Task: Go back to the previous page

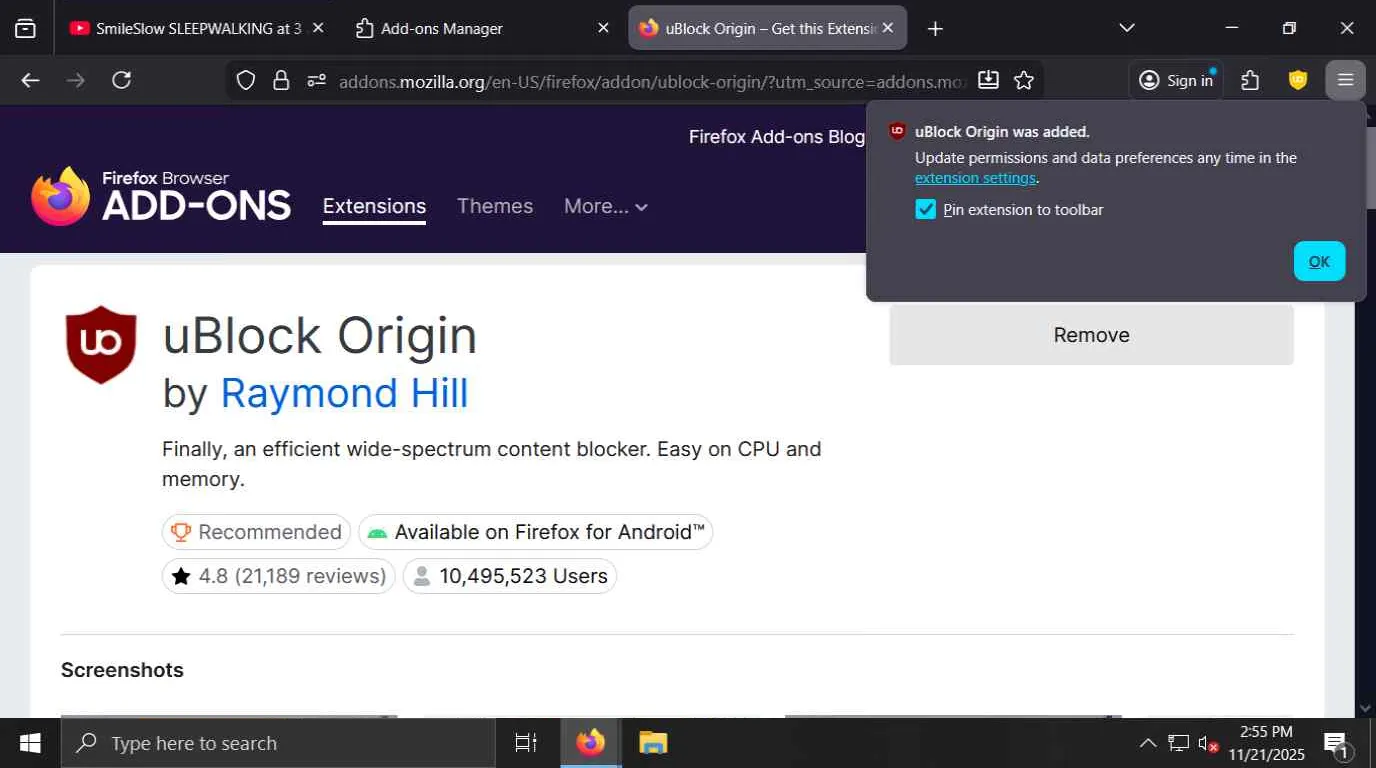Action: (31, 80)
